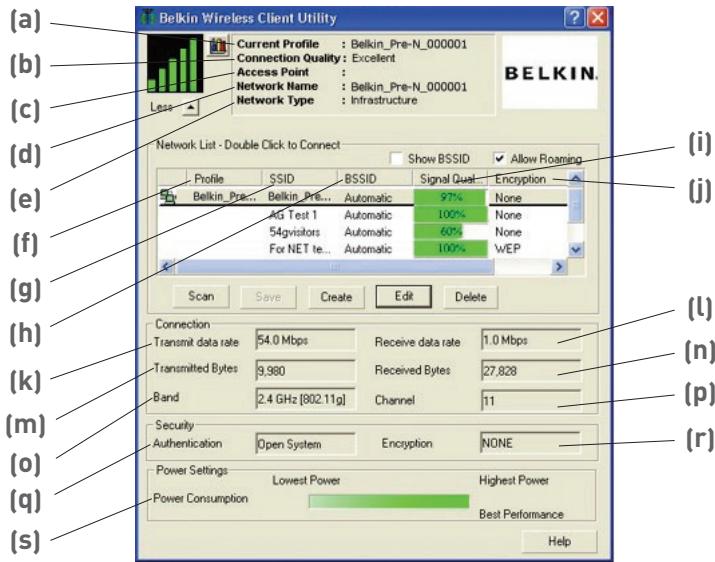Image resolution: width=715 pixels, height=562 pixels.
Task: Collapse details with the Less arrow button
Action: (x=191, y=108)
